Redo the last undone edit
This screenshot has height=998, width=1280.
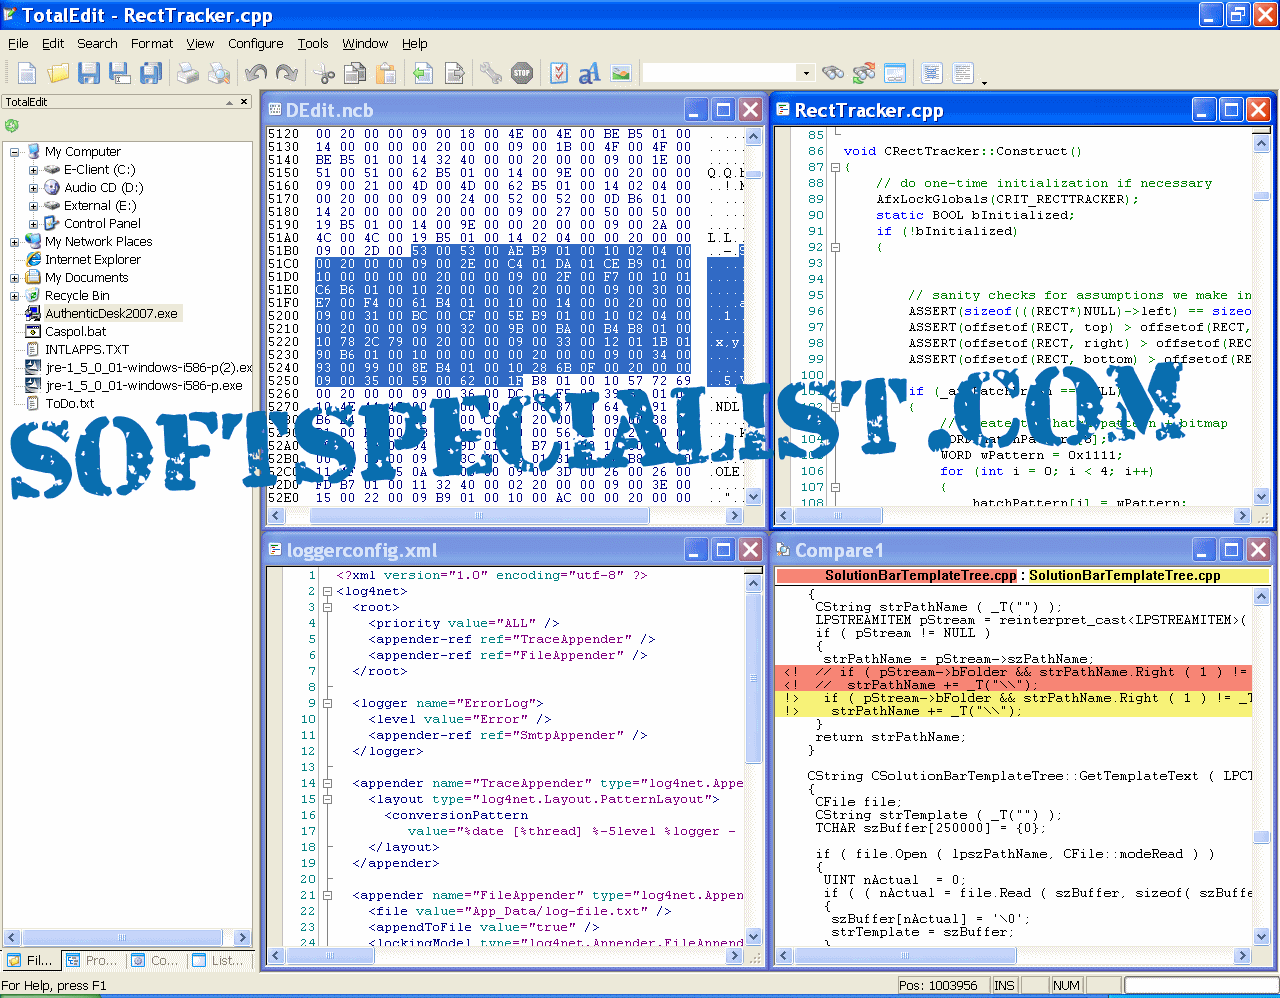click(x=287, y=73)
